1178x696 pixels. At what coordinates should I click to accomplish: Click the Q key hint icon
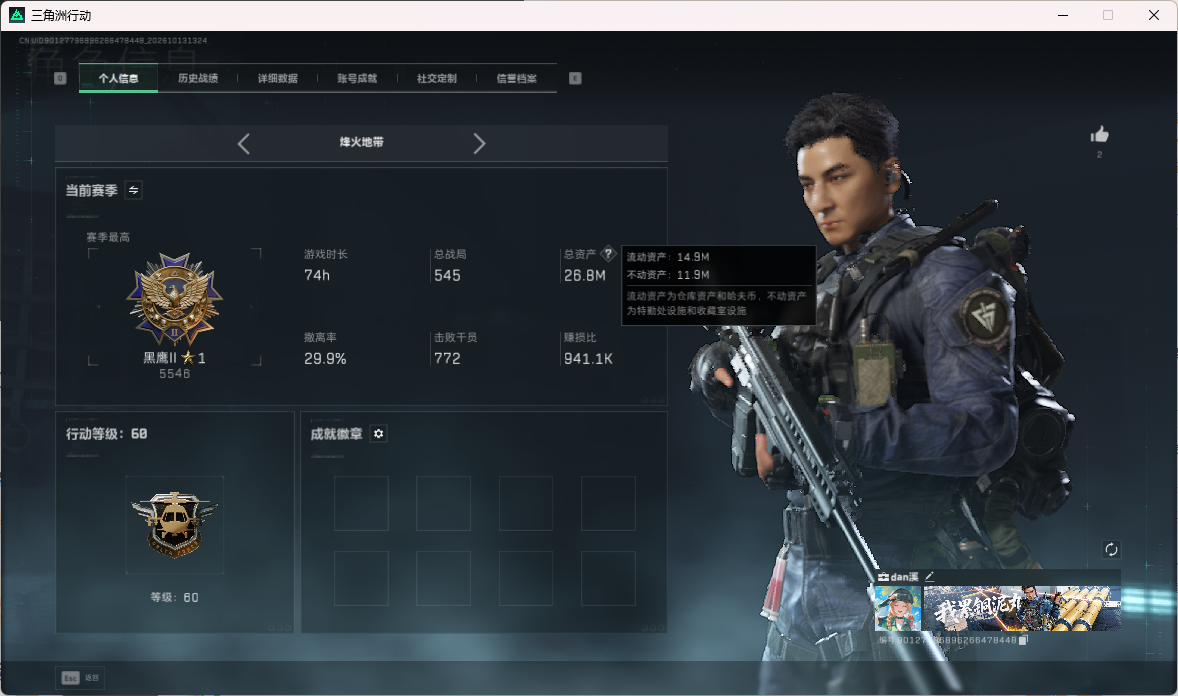point(61,78)
